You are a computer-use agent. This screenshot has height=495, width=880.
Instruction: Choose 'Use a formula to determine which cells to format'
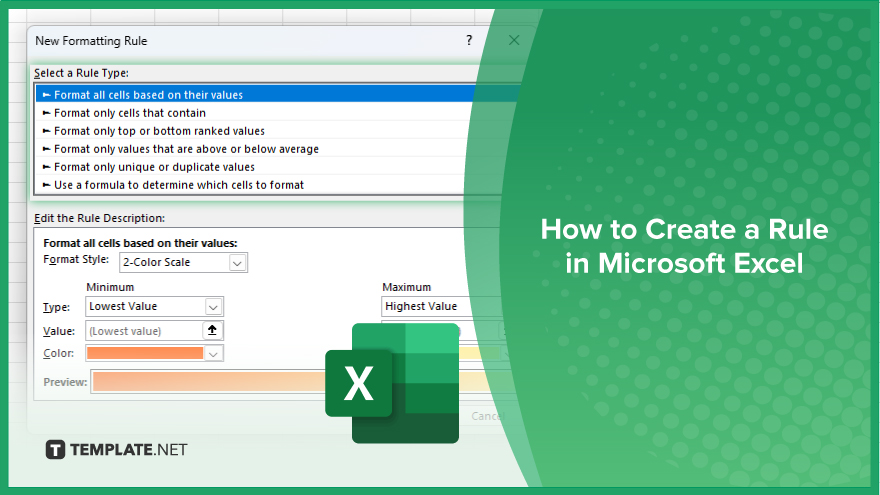278,185
